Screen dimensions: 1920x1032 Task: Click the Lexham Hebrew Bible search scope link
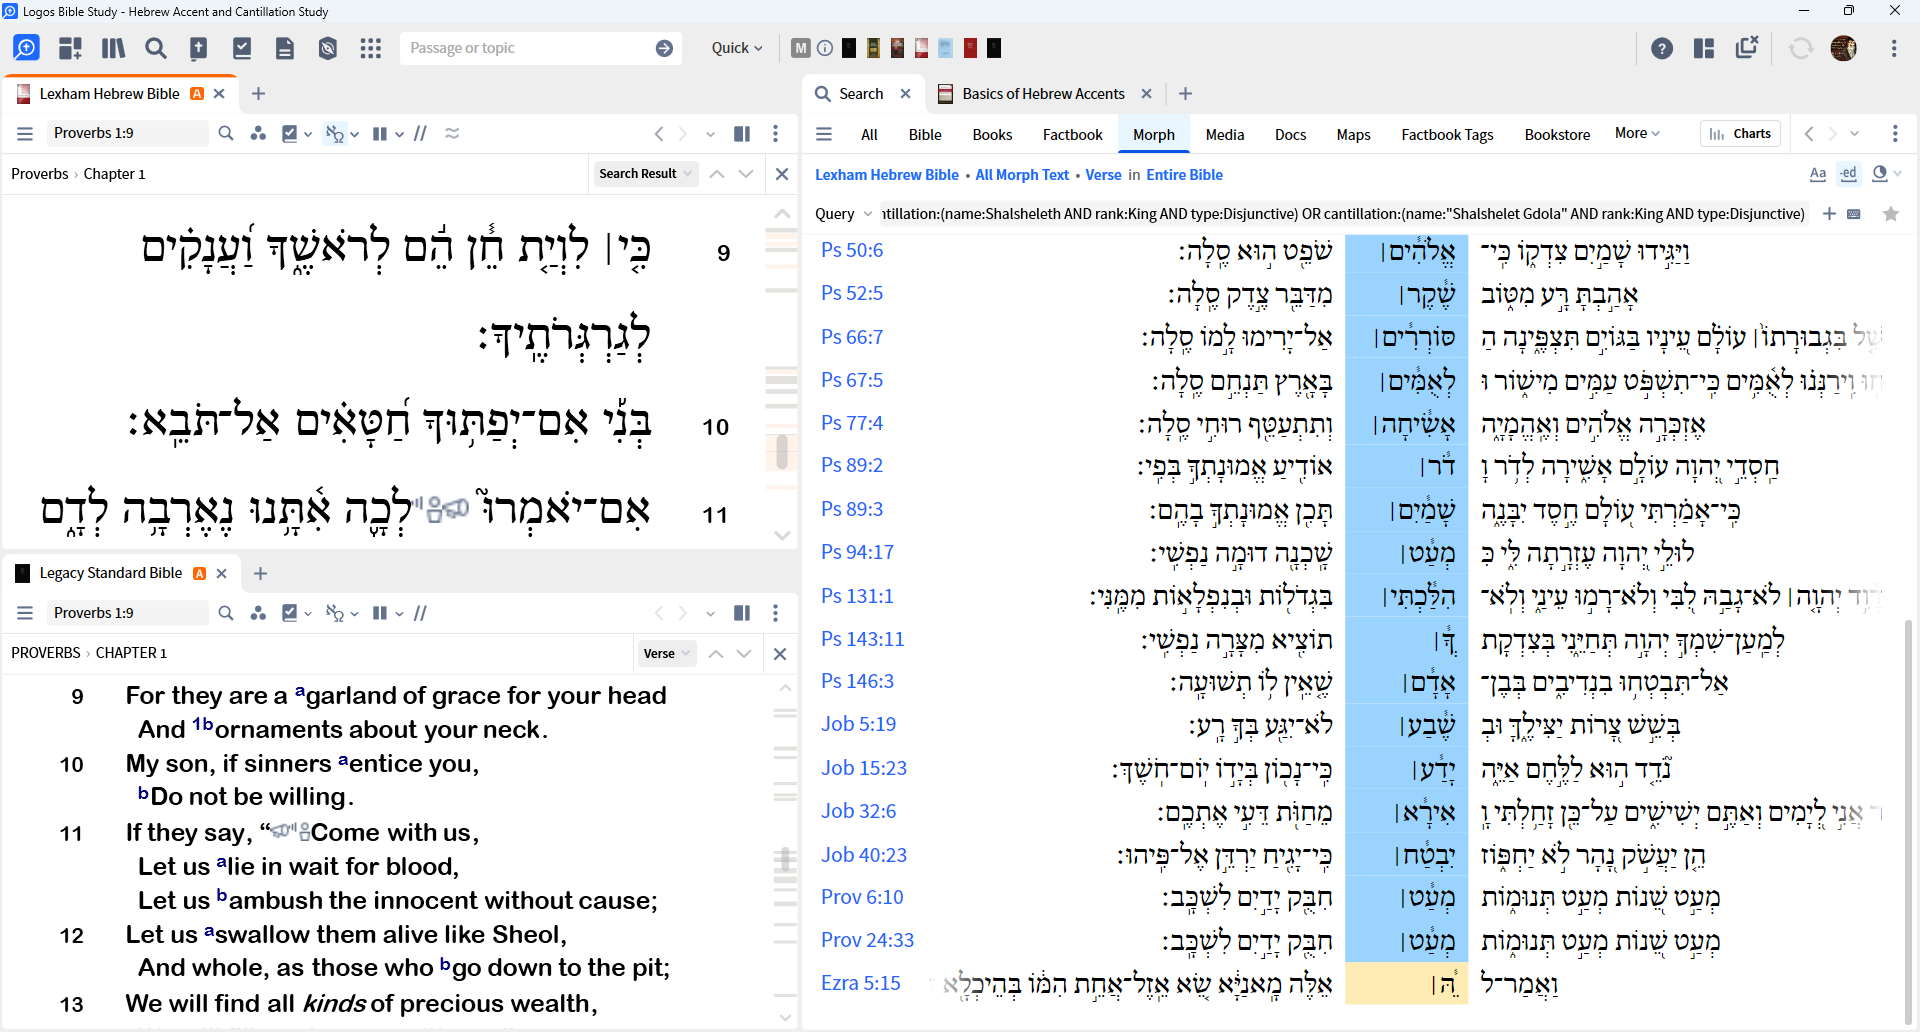[887, 175]
